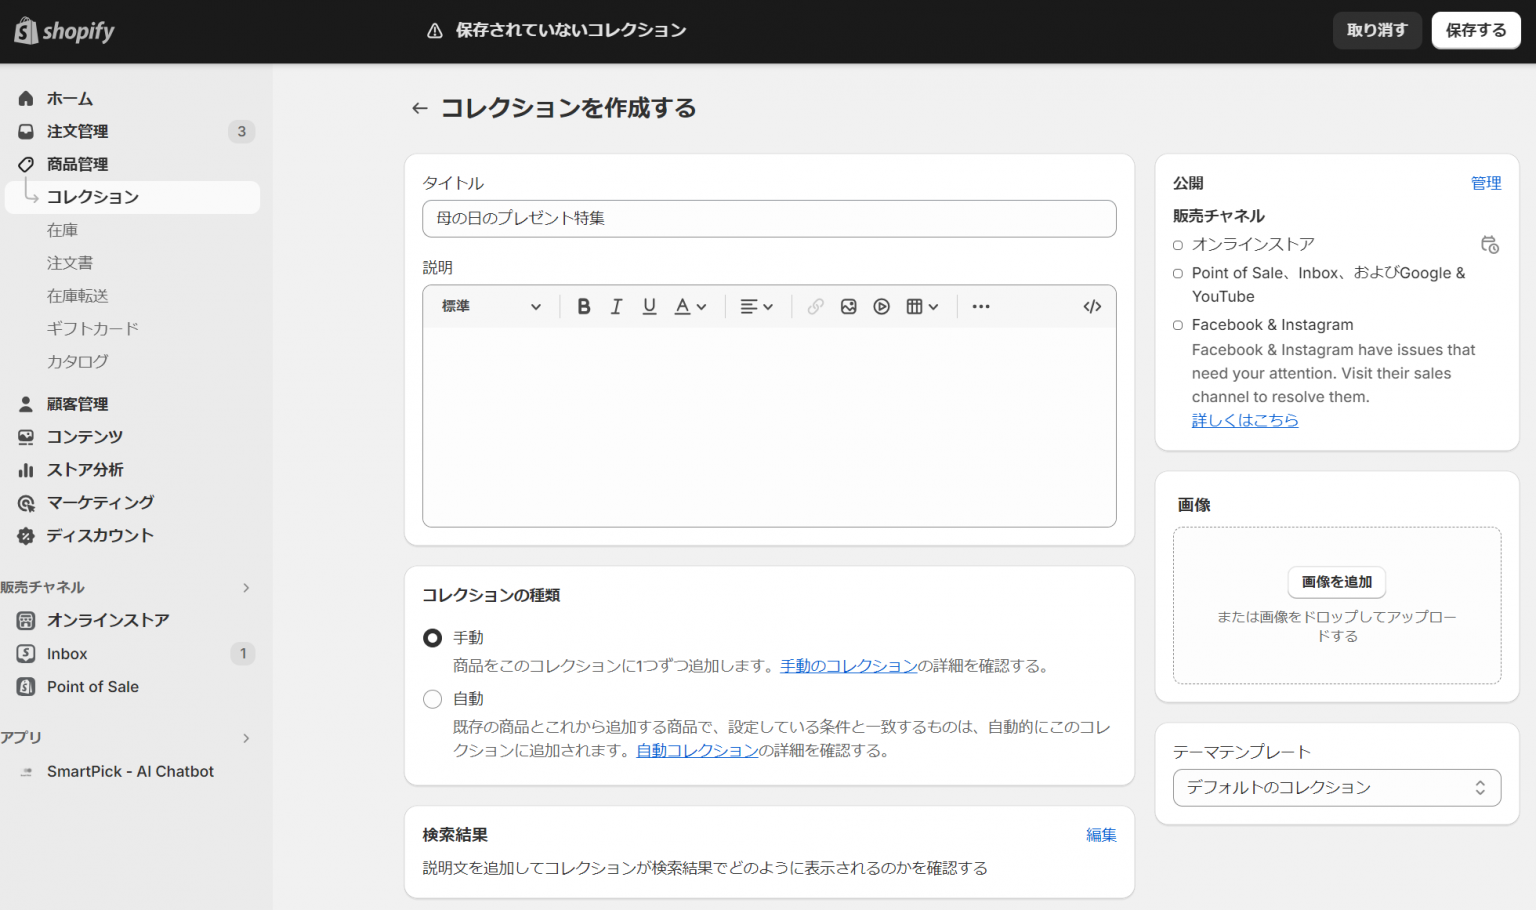Apply italic formatting in the description toolbar
Image resolution: width=1536 pixels, height=910 pixels.
tap(616, 306)
